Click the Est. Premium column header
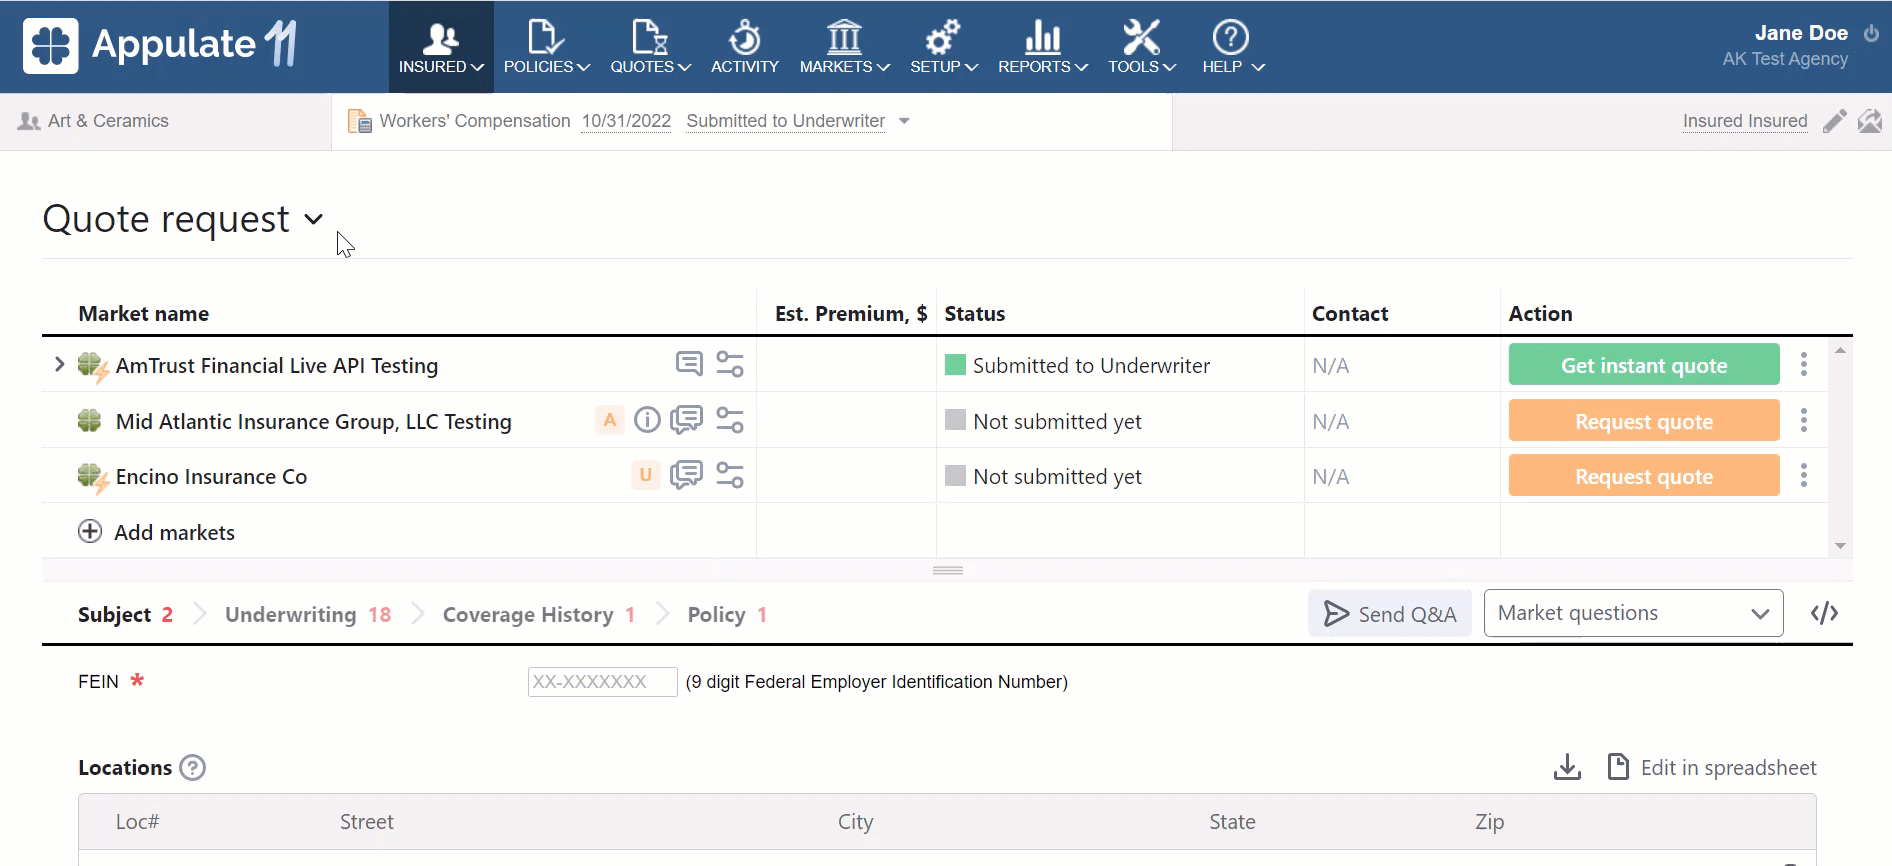This screenshot has height=866, width=1892. coord(851,313)
